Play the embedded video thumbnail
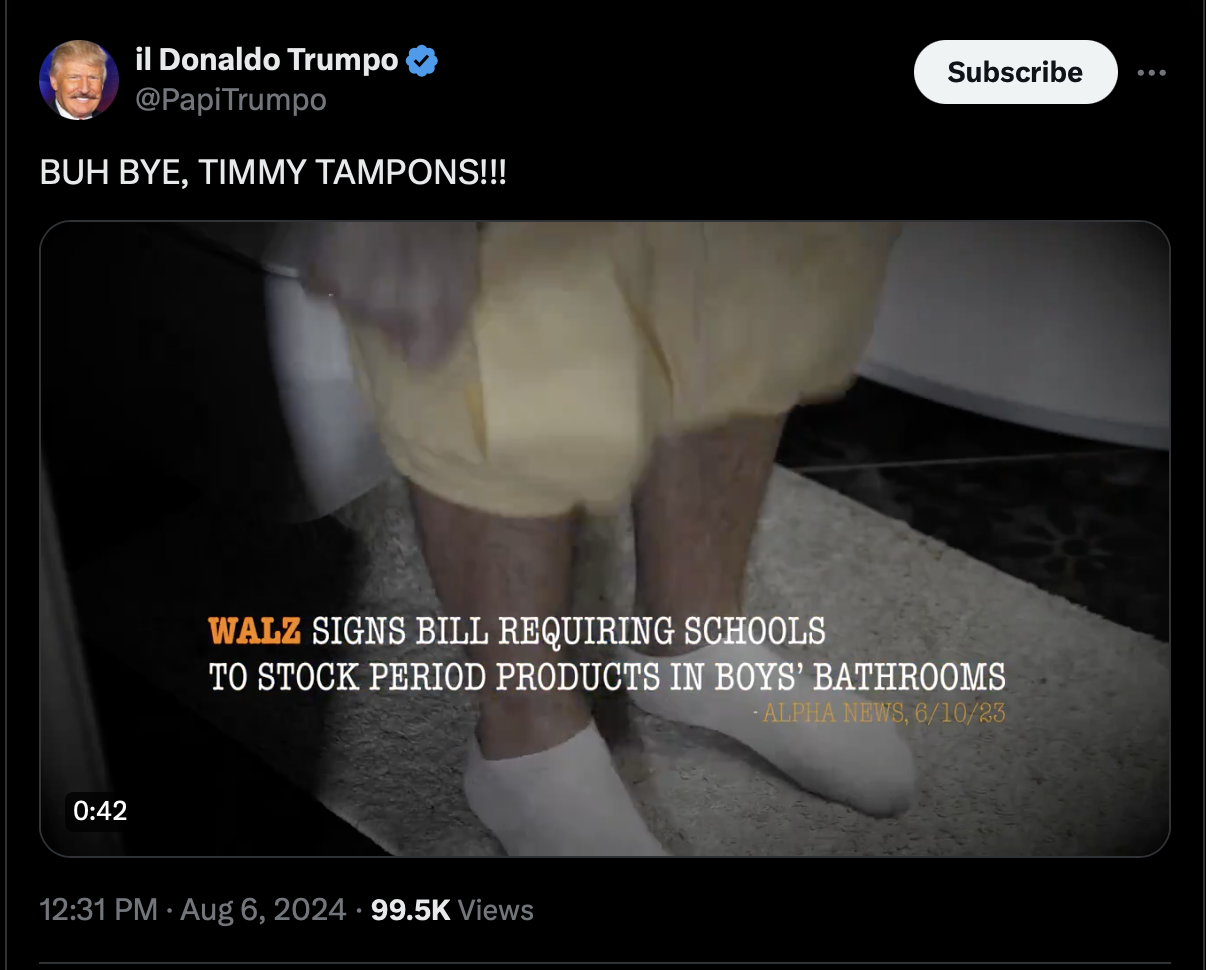This screenshot has height=970, width=1206. point(605,538)
